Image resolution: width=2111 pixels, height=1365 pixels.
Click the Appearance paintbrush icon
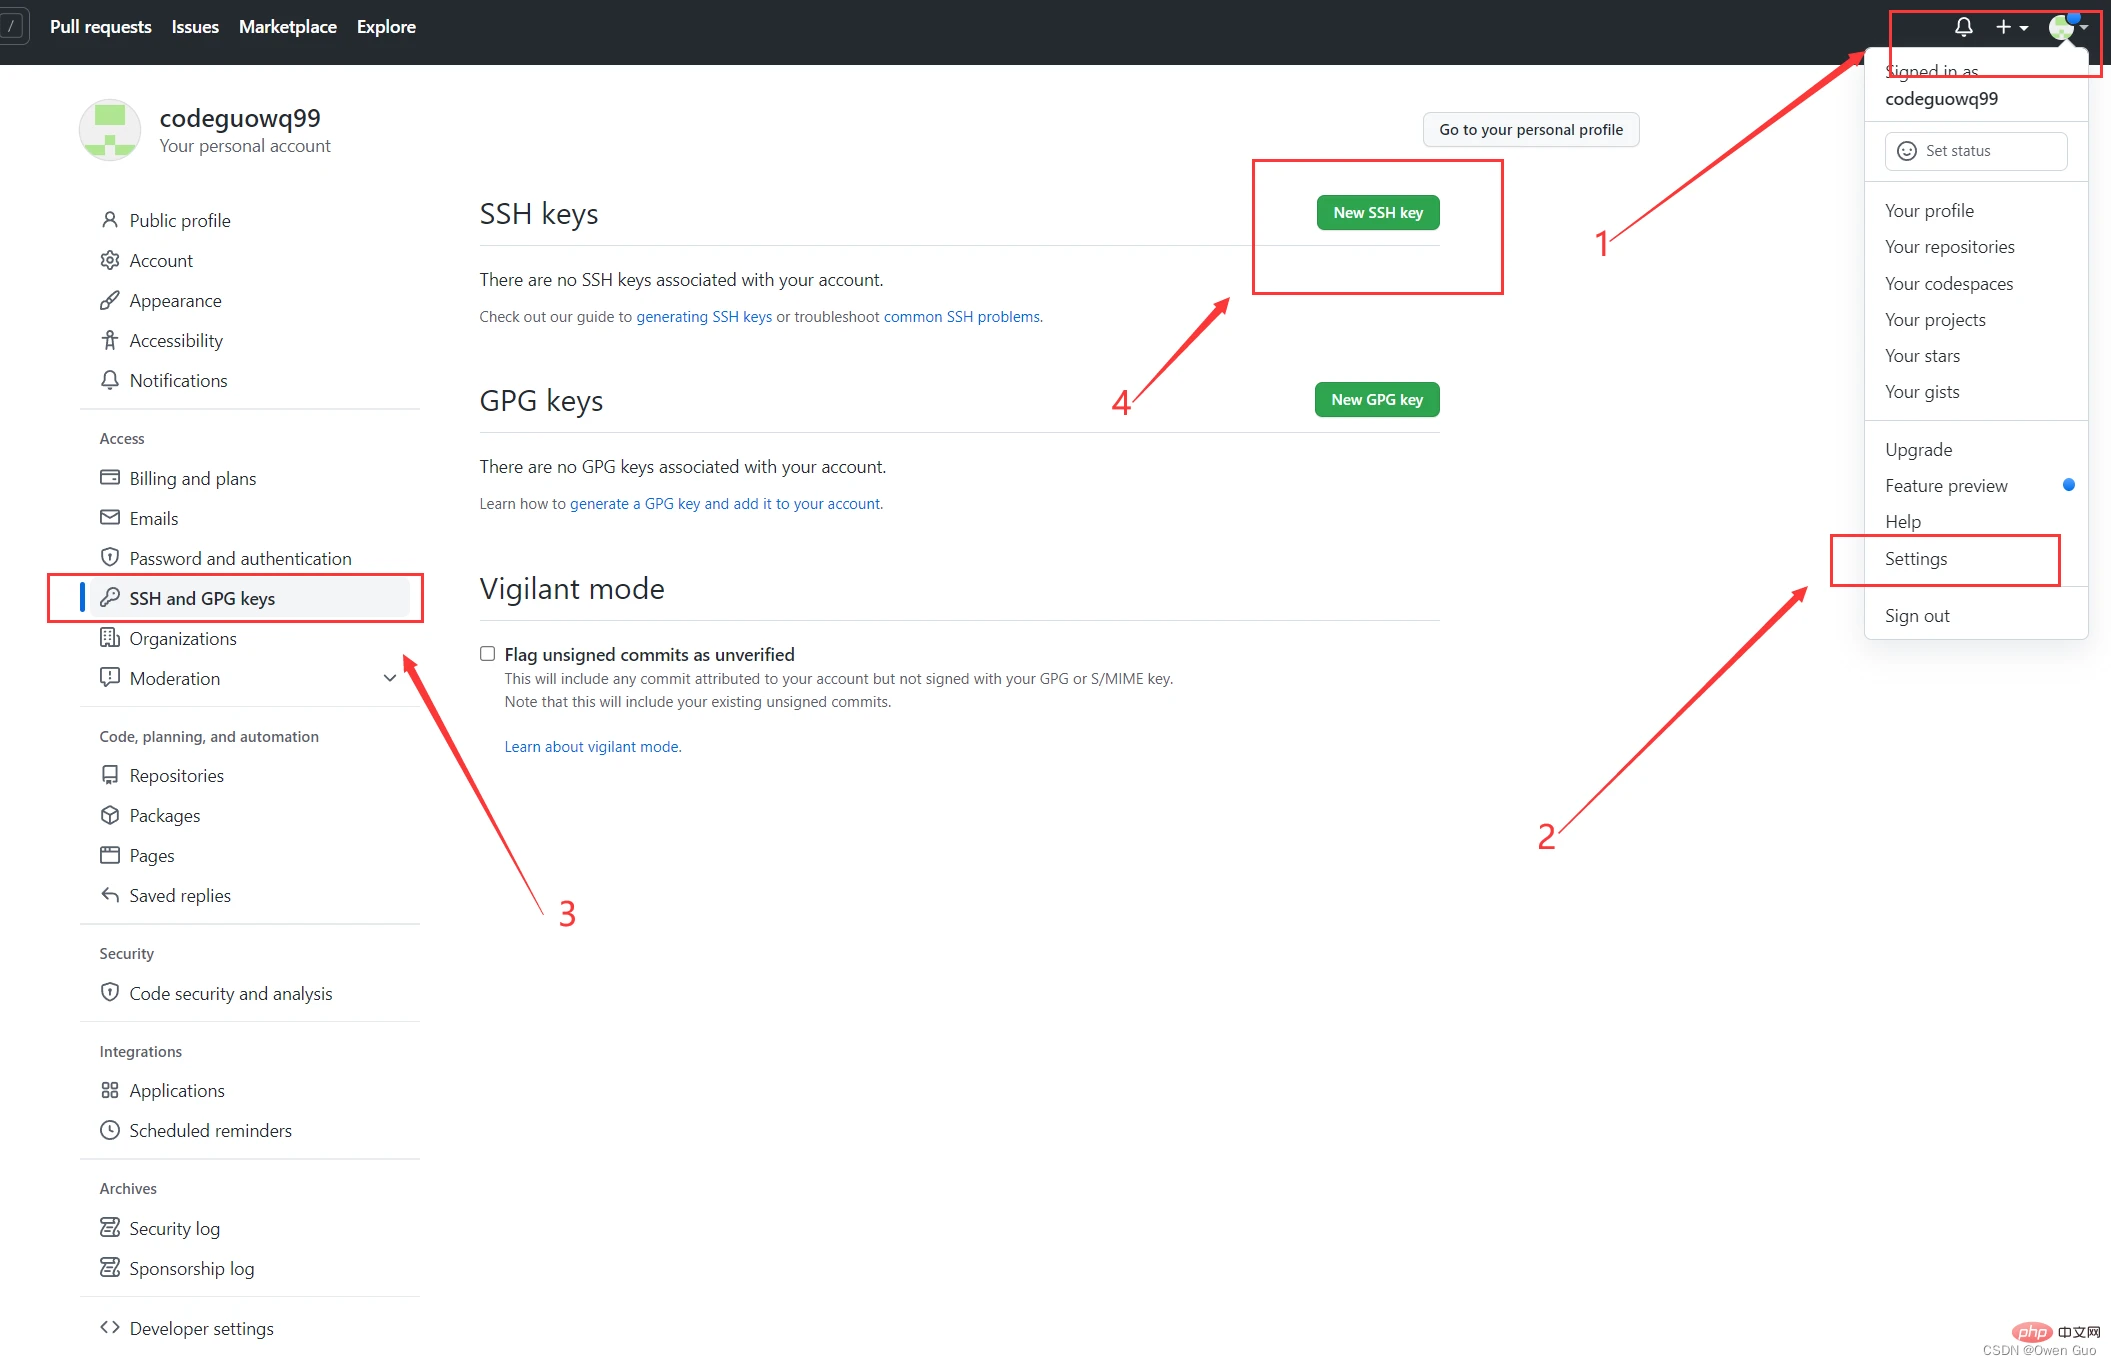tap(110, 300)
